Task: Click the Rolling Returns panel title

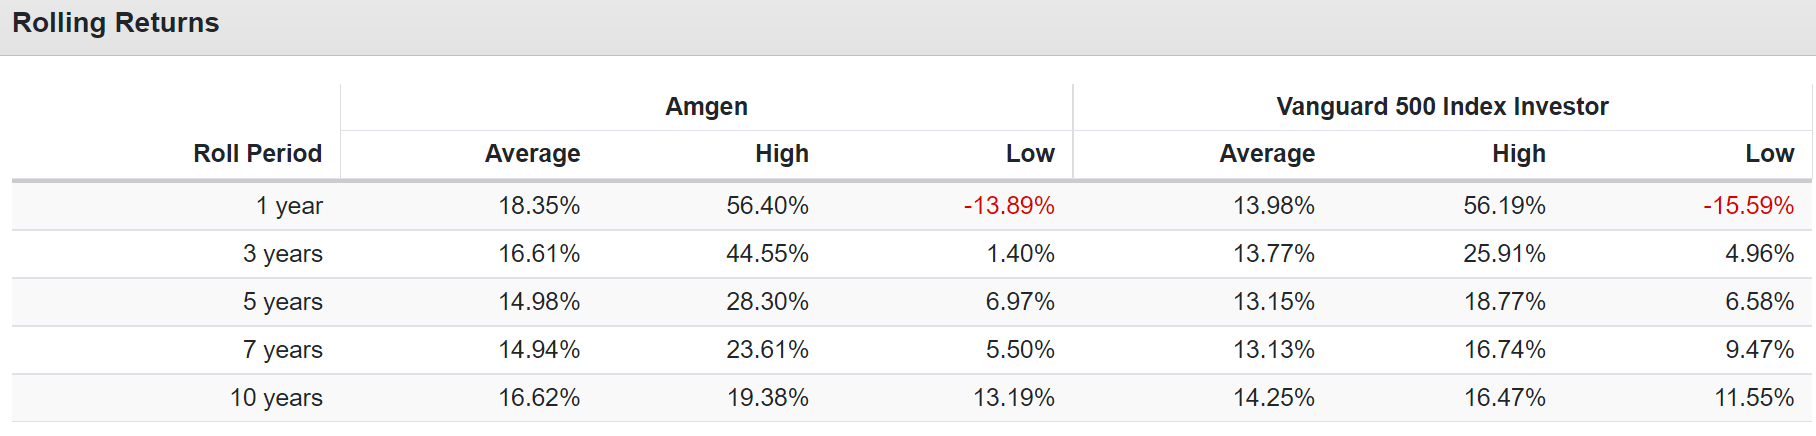Action: click(115, 23)
